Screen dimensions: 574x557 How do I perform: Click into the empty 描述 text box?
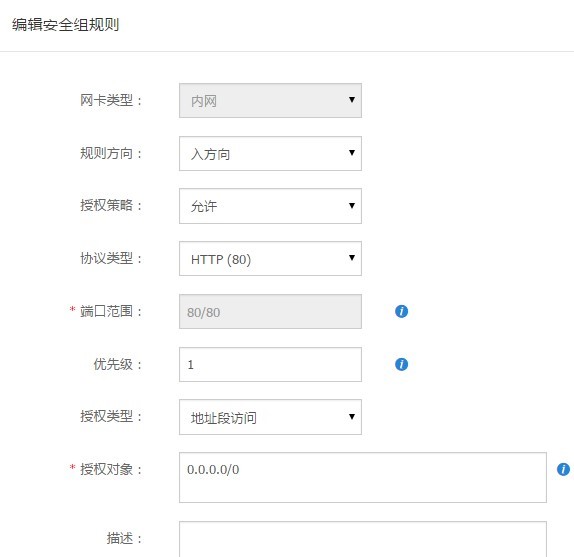pos(363,539)
